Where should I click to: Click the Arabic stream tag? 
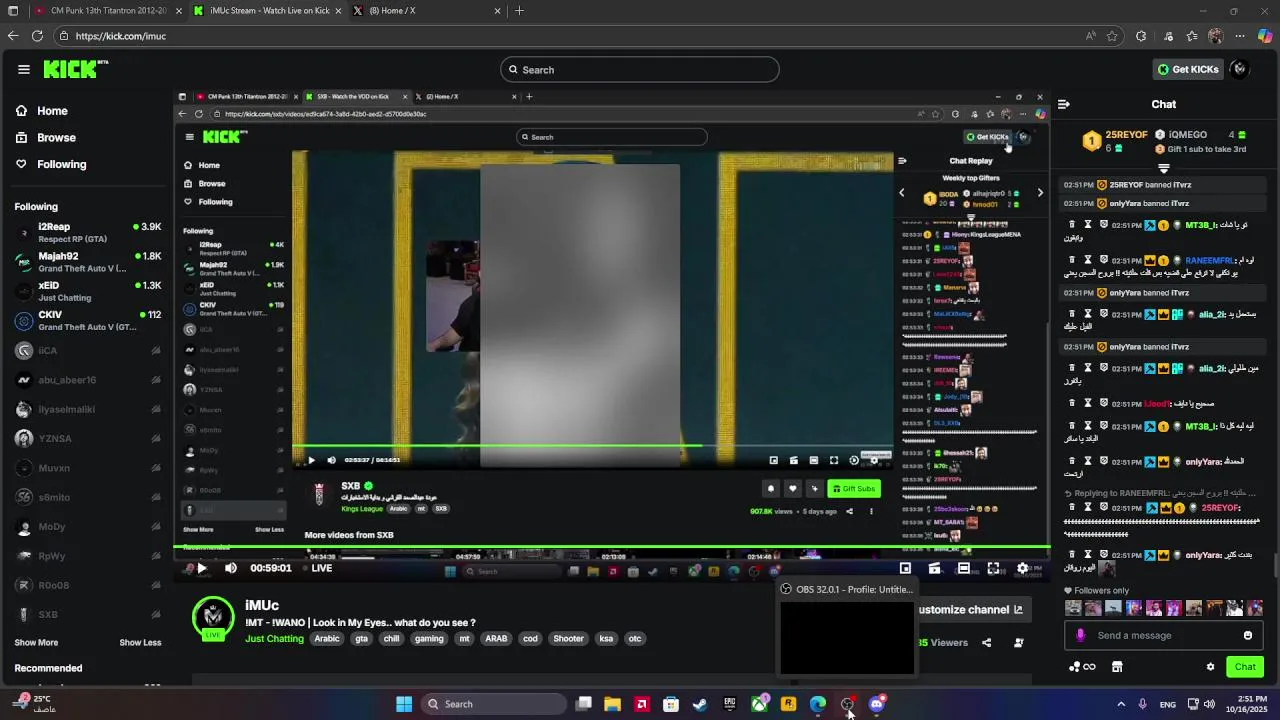coord(327,638)
